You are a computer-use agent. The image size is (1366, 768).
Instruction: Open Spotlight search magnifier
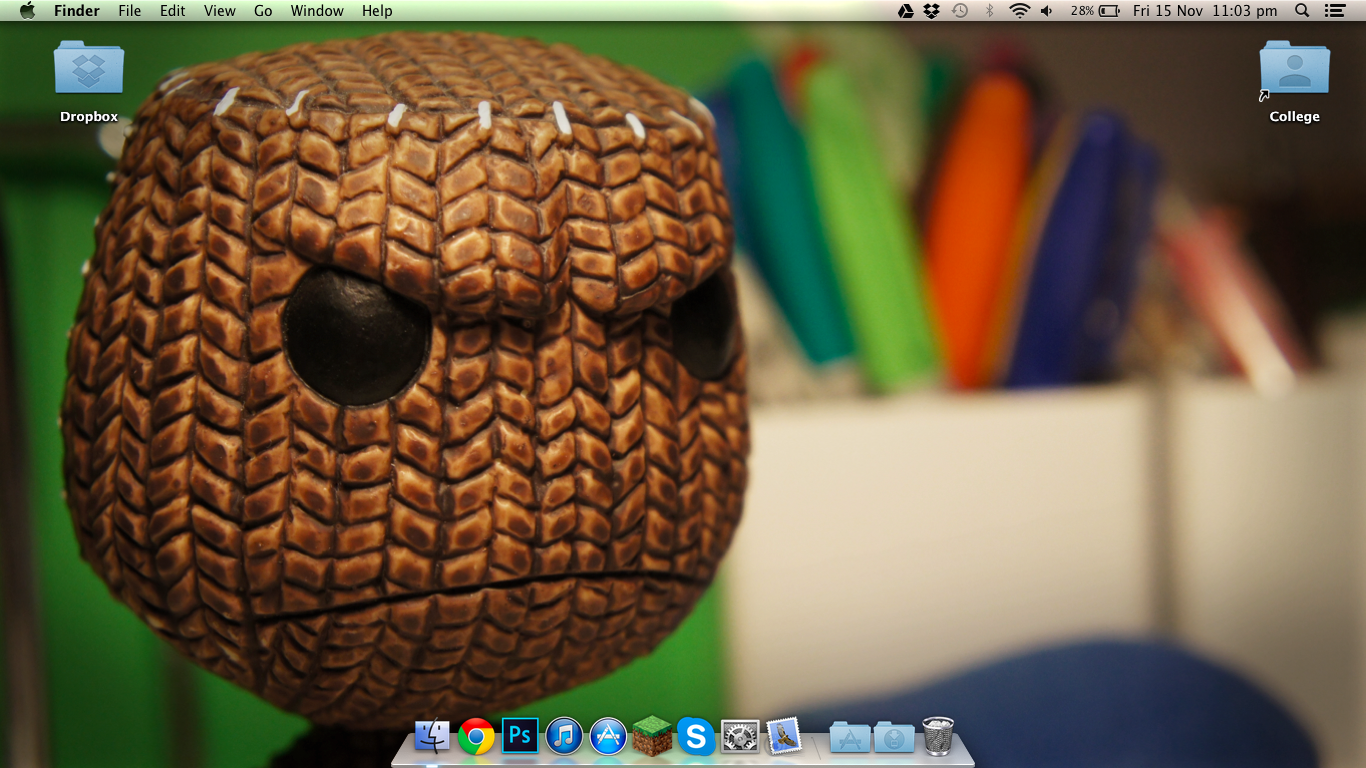(1302, 11)
